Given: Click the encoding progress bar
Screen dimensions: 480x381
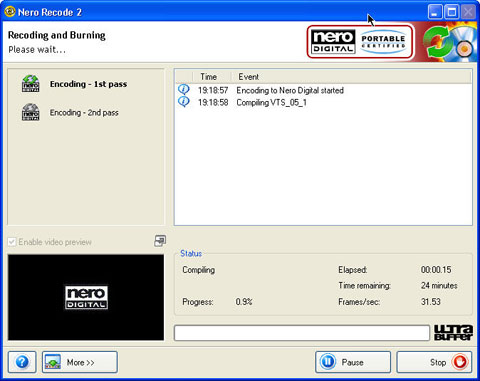Looking at the screenshot, I should tap(302, 333).
